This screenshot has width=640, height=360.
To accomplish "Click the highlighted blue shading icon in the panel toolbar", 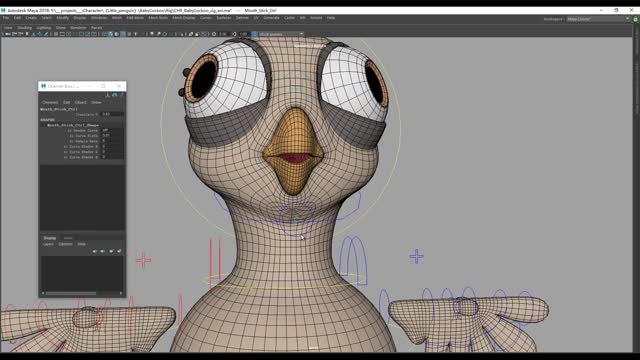I will [110, 34].
